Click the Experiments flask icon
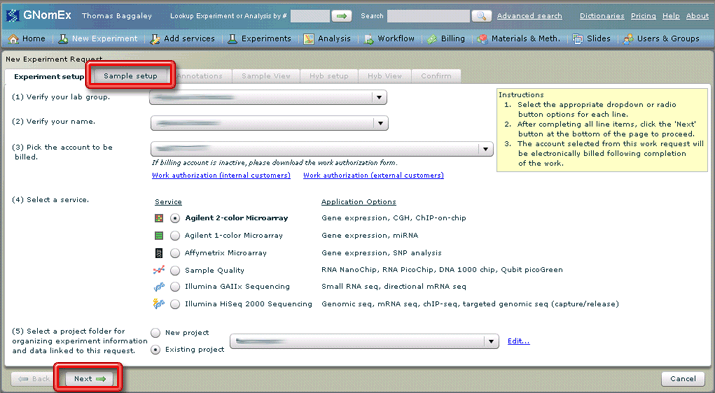 click(232, 39)
